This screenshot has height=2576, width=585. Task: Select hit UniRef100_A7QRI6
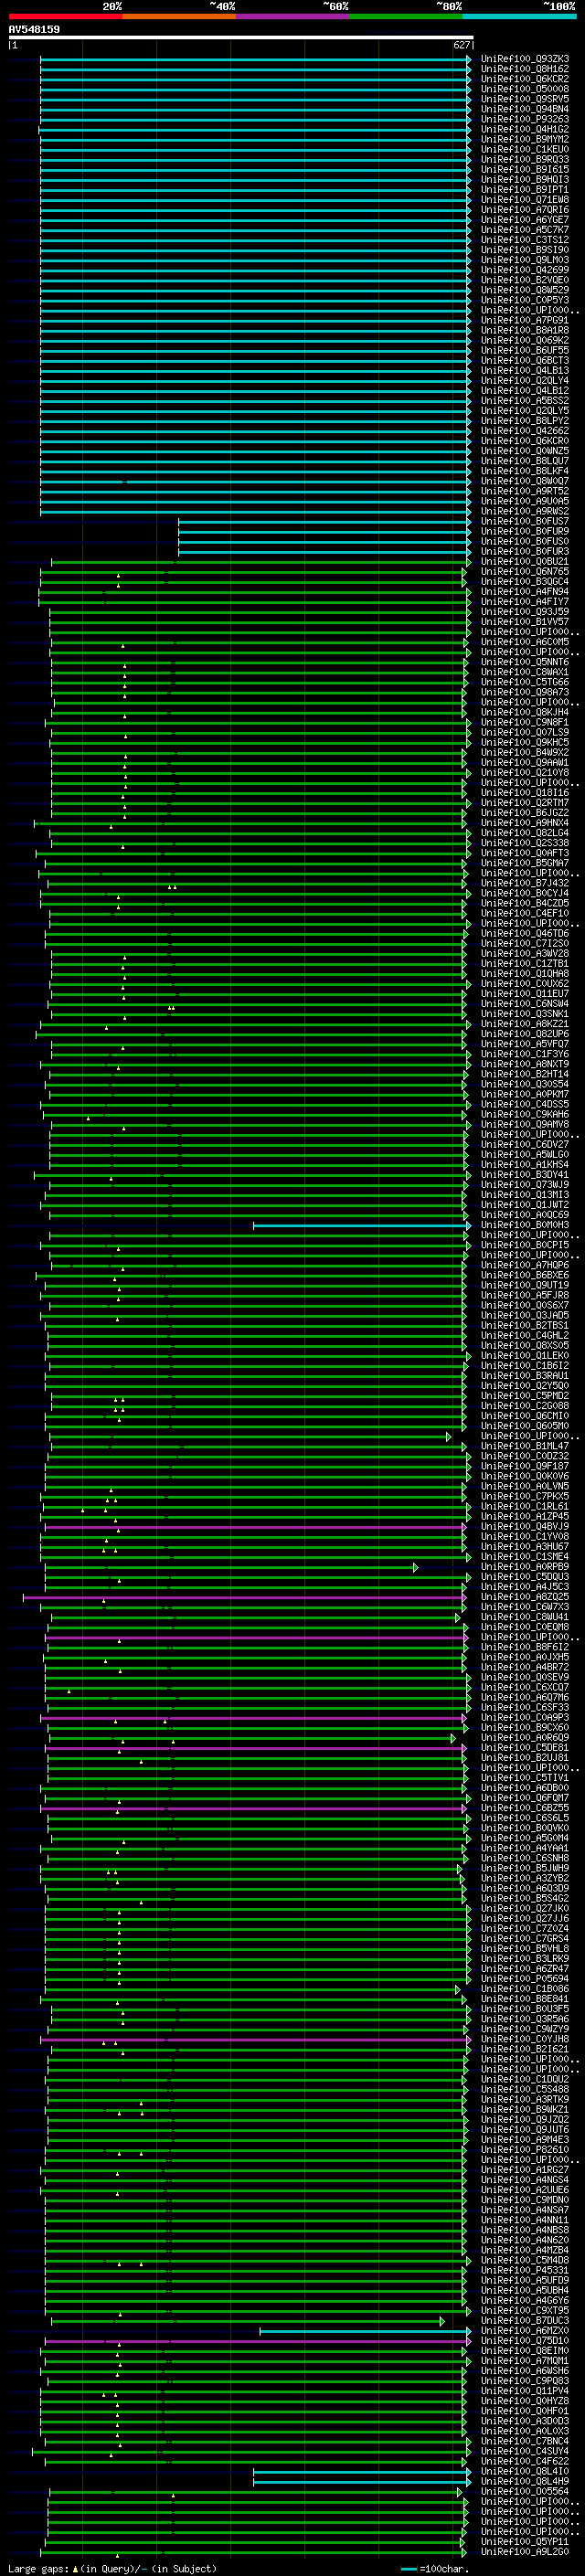[525, 210]
